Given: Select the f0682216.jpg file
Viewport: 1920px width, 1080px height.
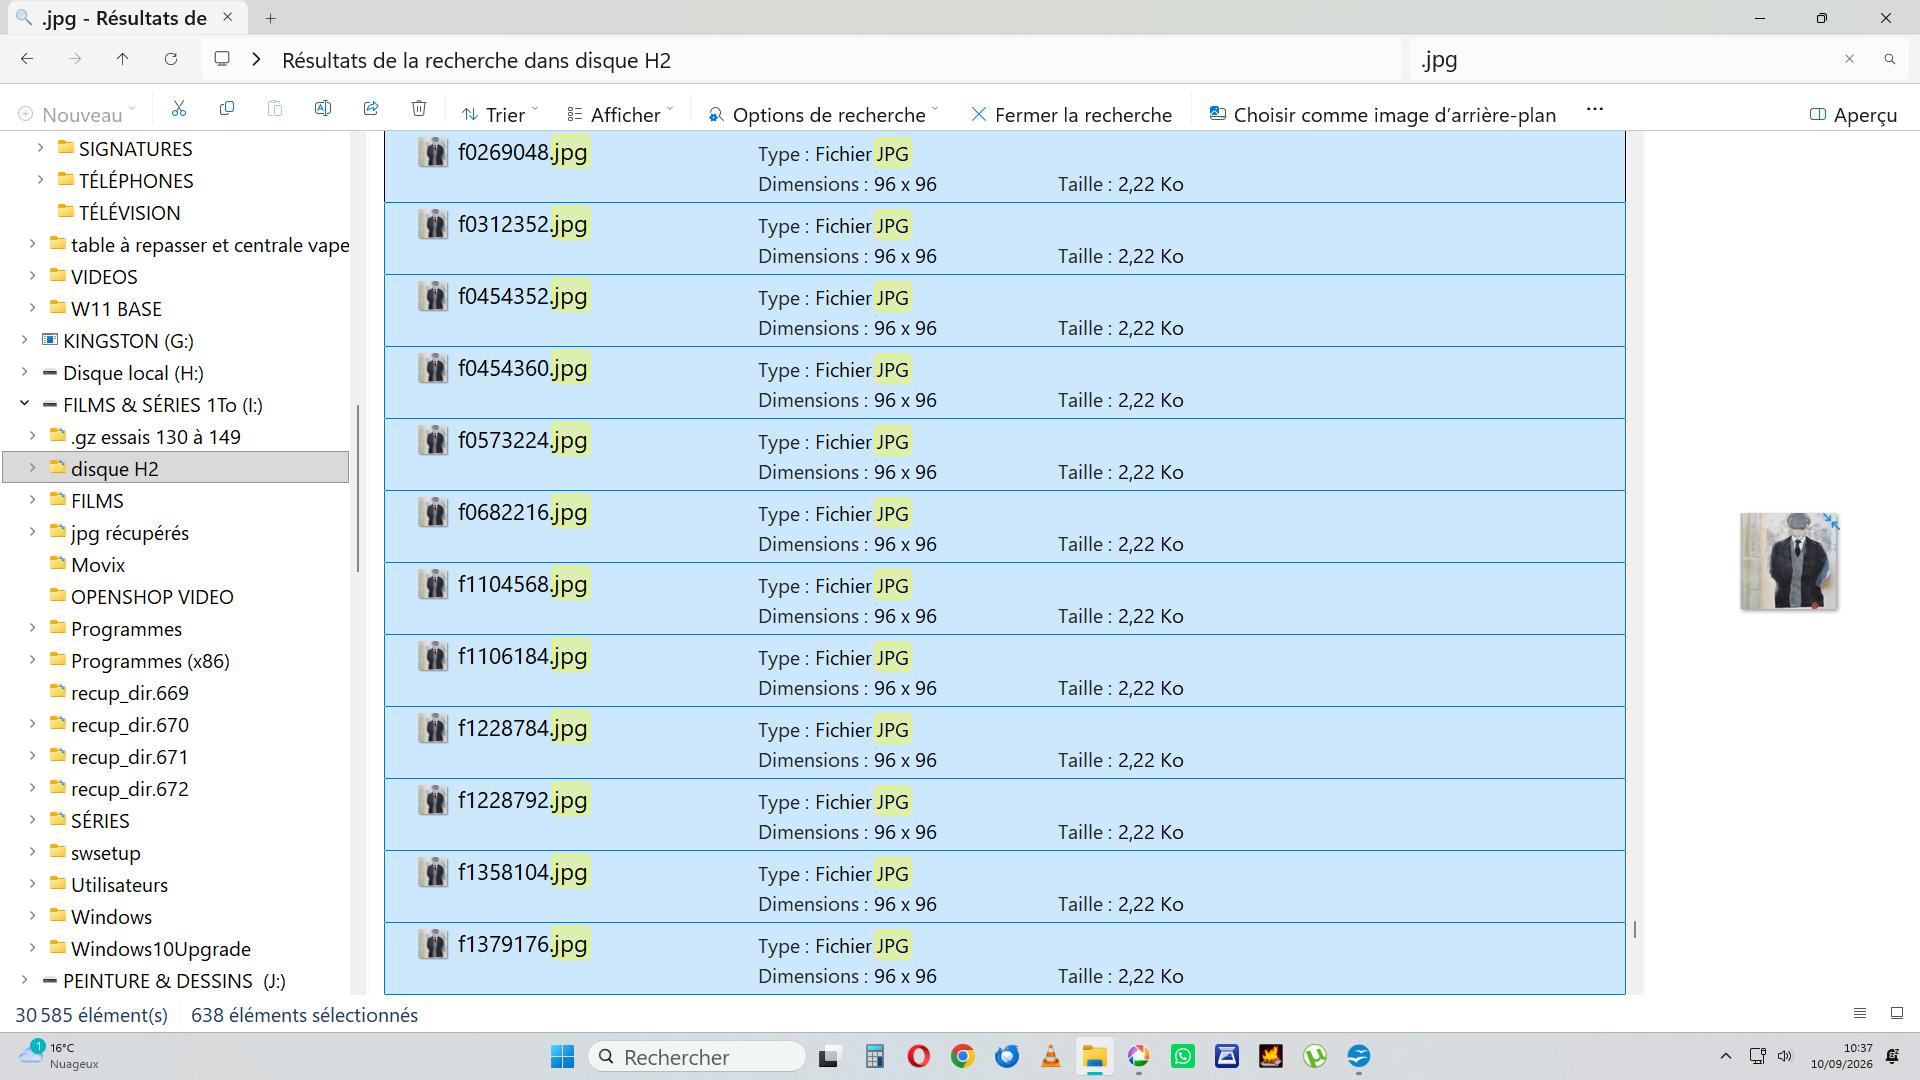Looking at the screenshot, I should coord(1005,527).
